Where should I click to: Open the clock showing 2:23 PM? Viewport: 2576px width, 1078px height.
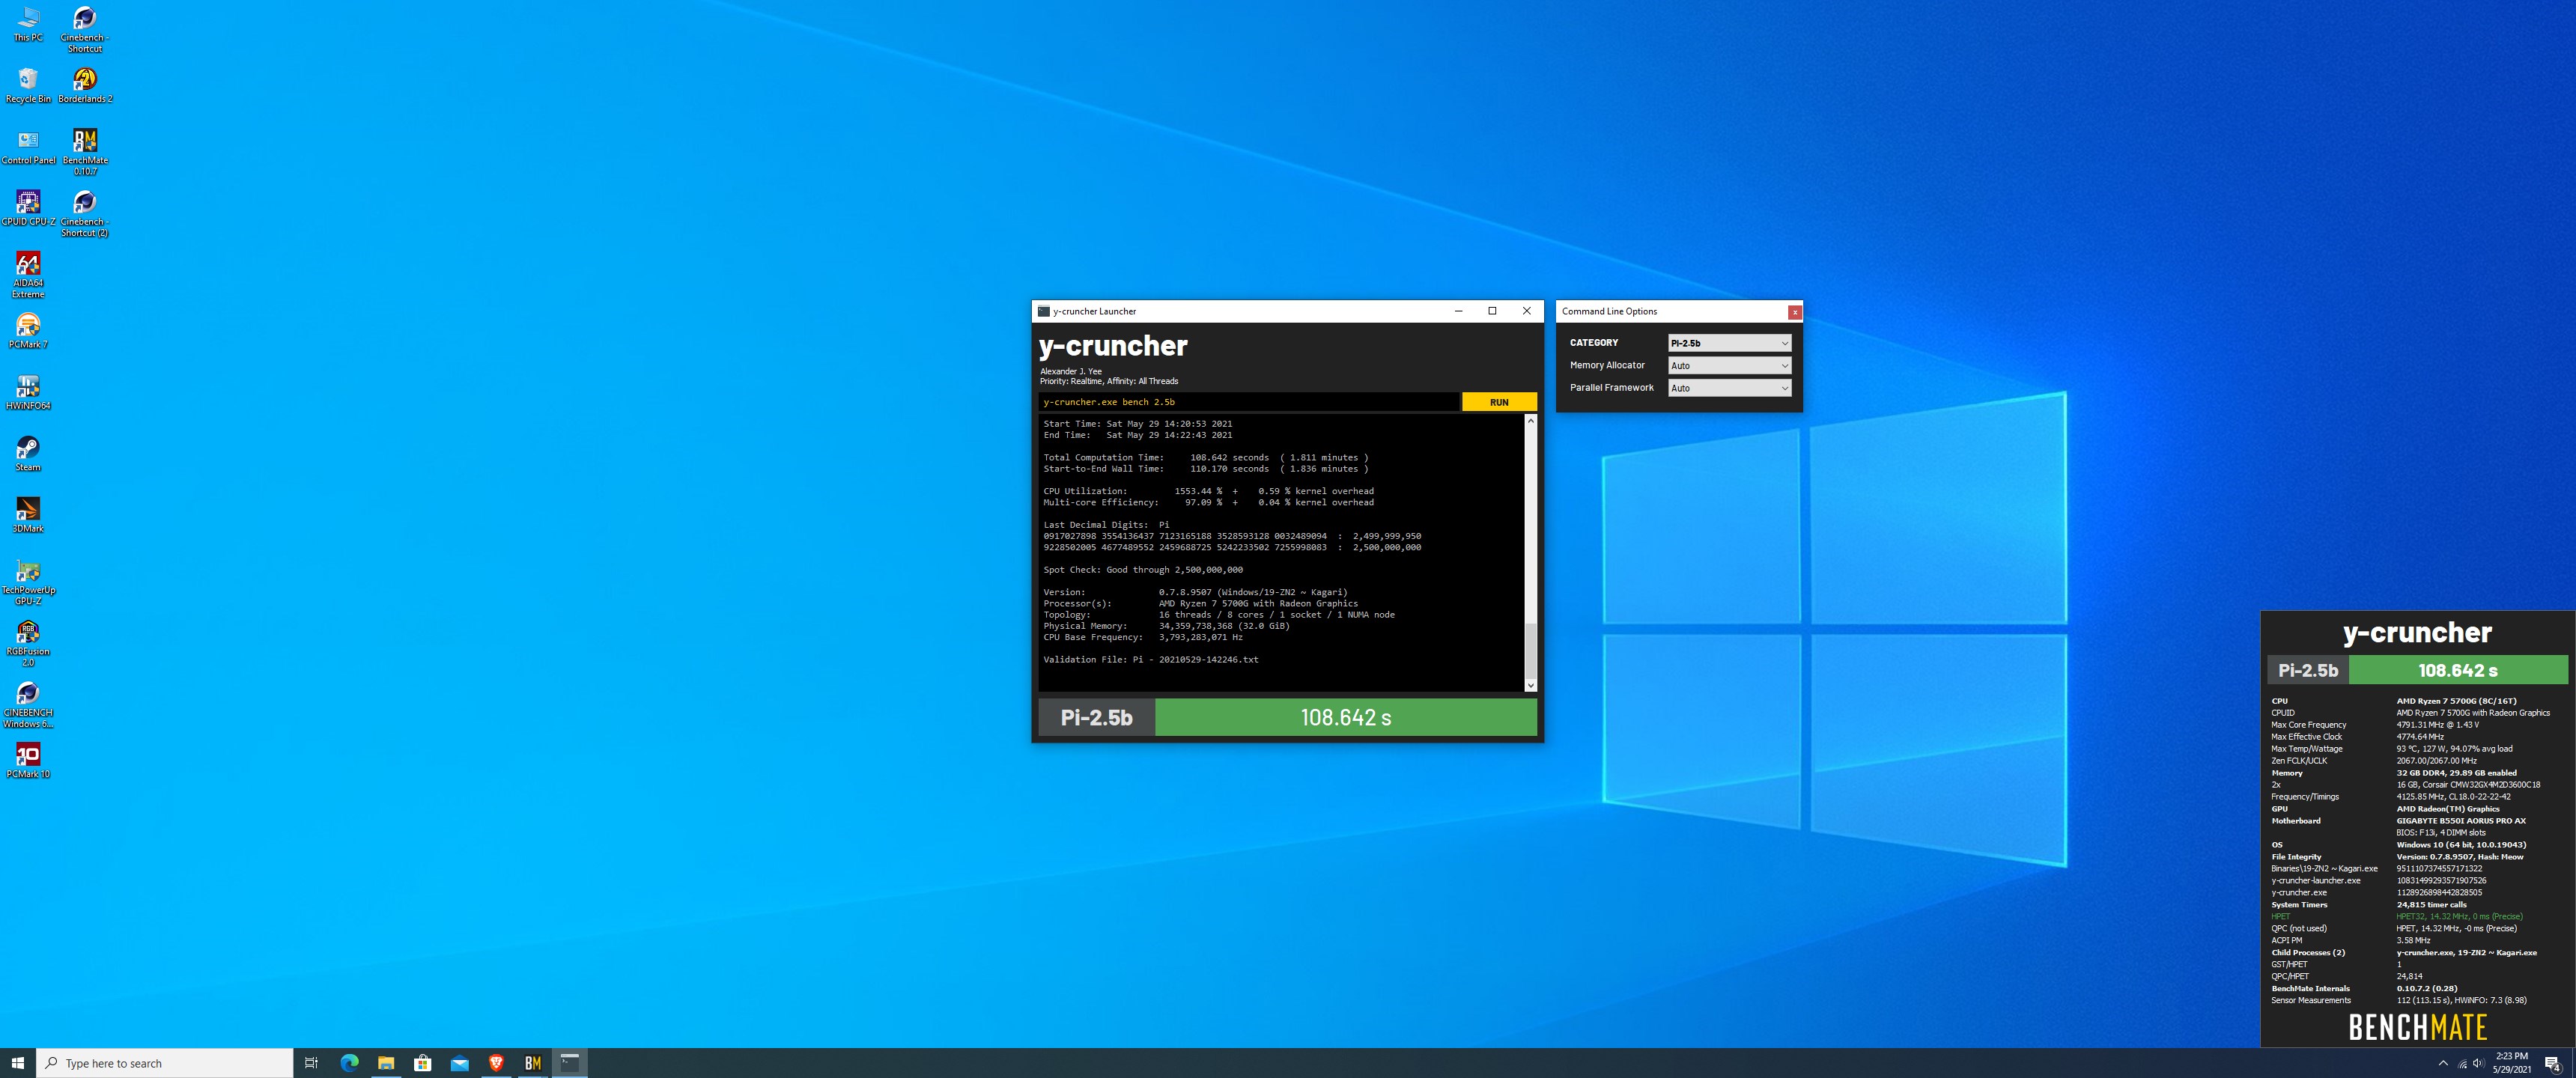click(x=2512, y=1063)
